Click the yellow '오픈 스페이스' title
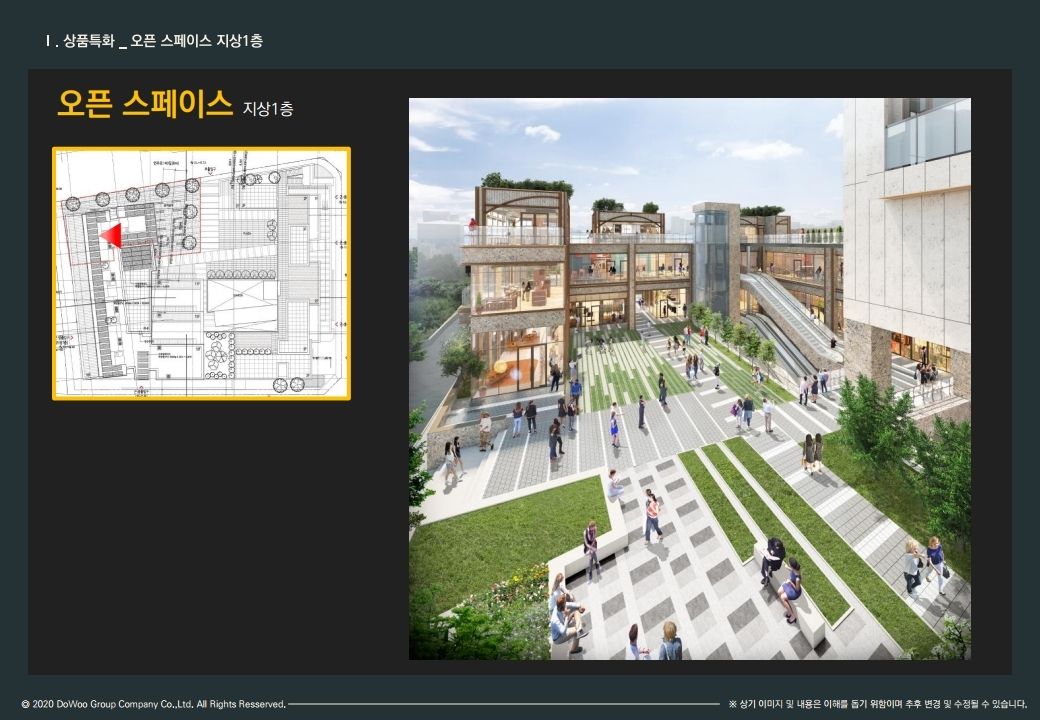This screenshot has width=1040, height=720. tap(145, 105)
